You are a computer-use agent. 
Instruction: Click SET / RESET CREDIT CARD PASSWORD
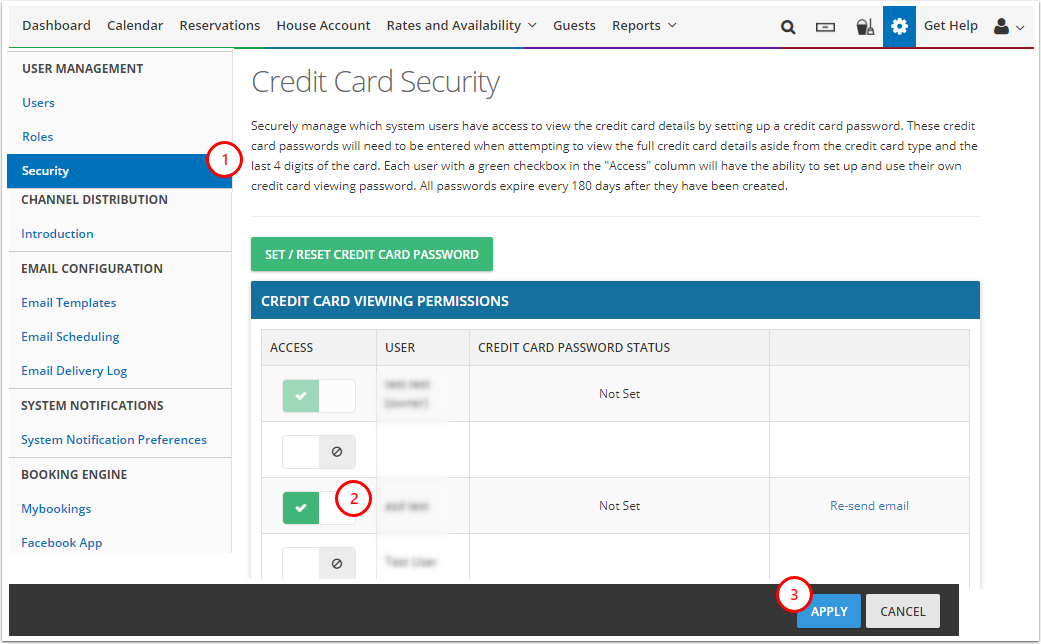pos(371,254)
